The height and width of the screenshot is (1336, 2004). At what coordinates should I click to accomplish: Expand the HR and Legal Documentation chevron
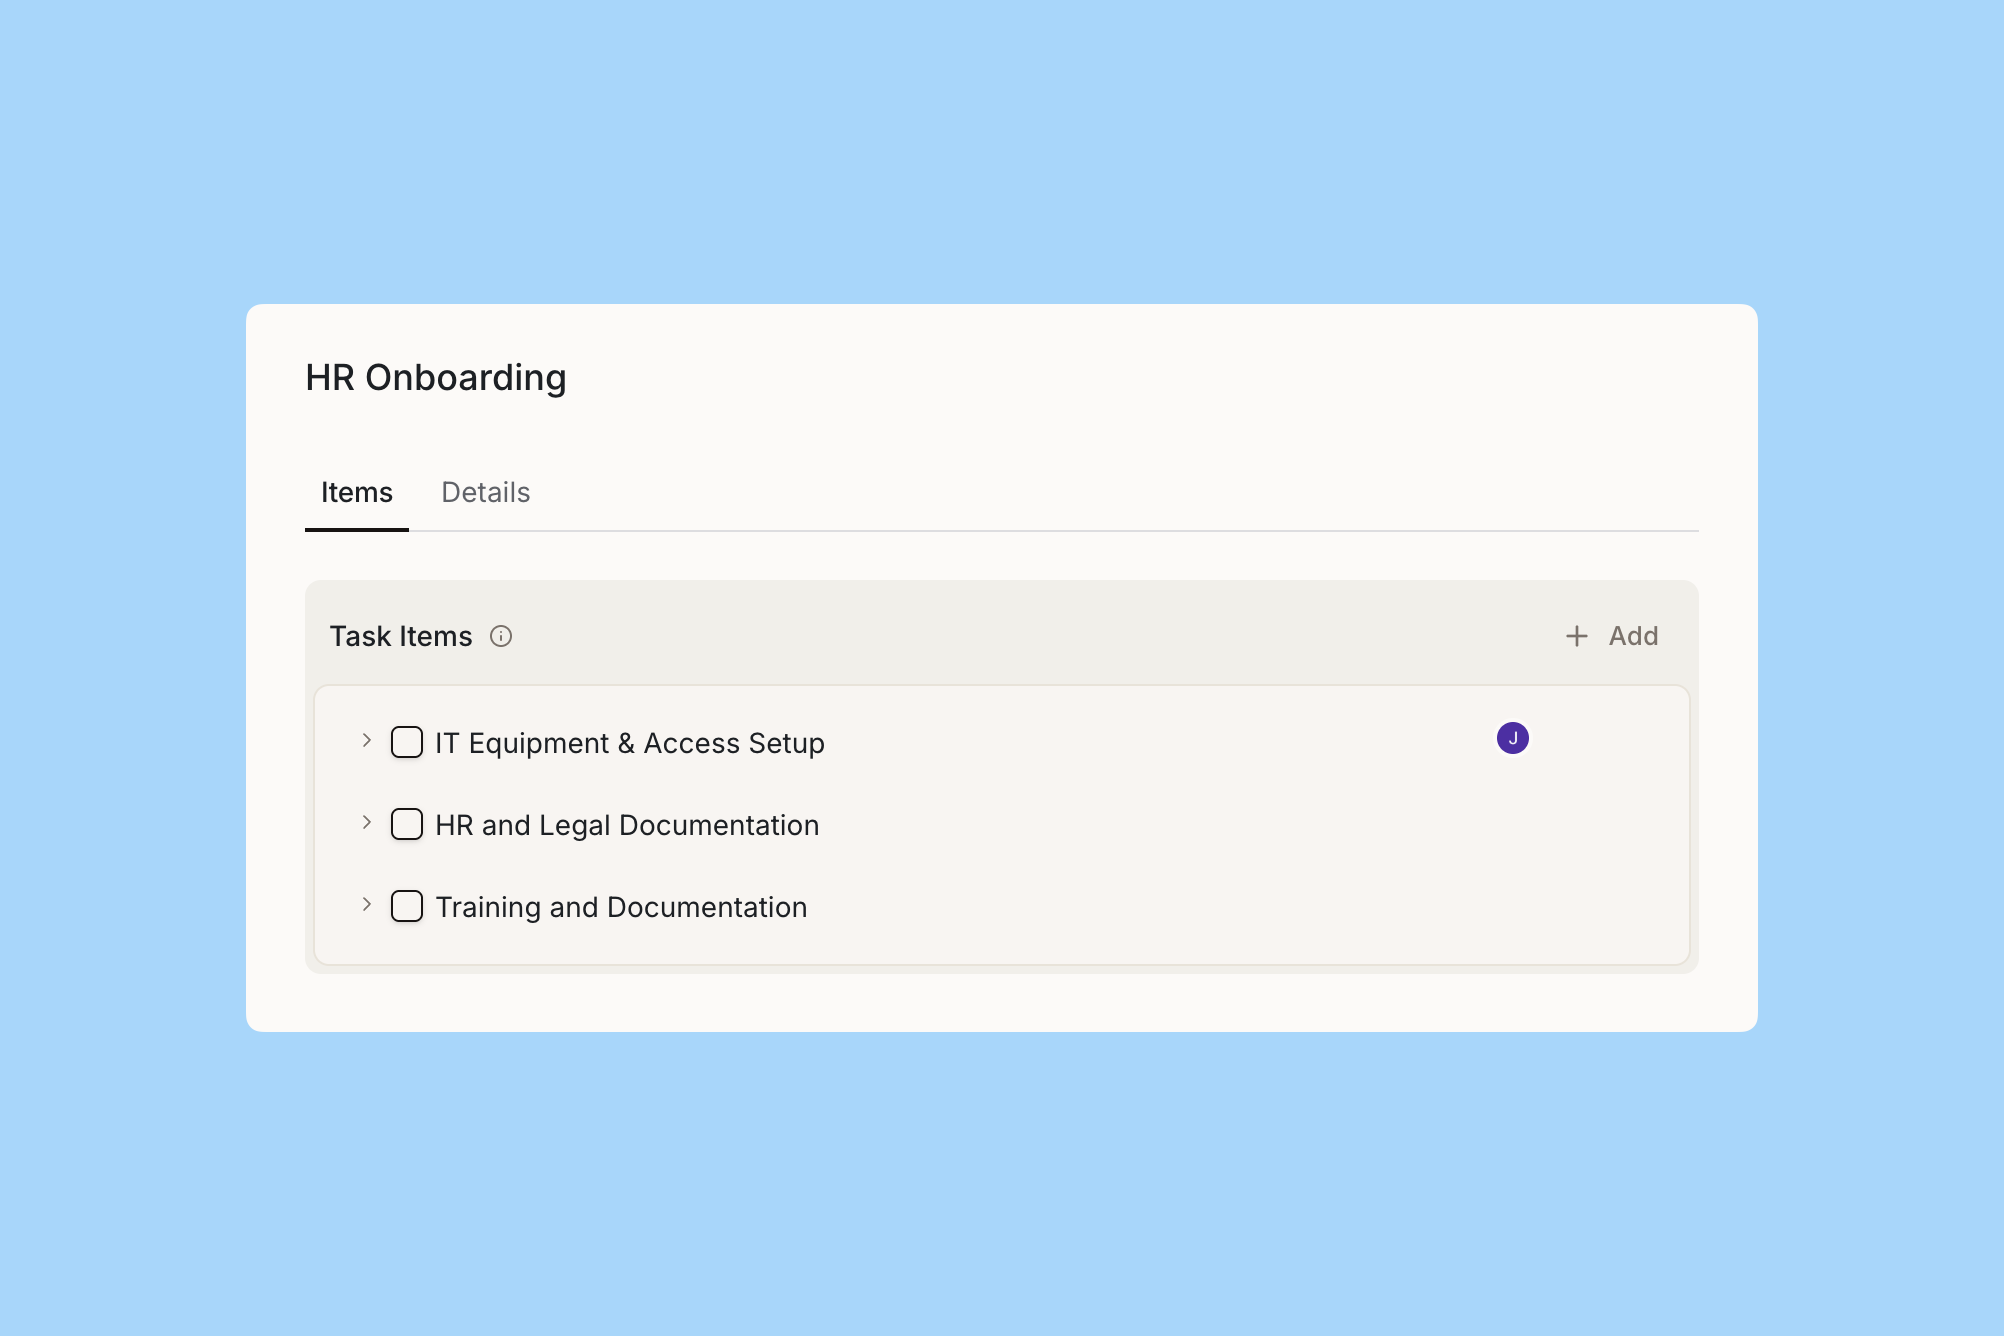366,823
